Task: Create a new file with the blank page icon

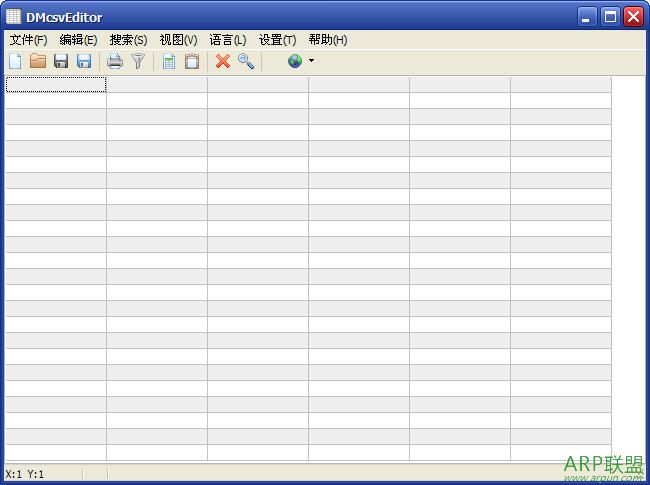Action: pos(15,61)
